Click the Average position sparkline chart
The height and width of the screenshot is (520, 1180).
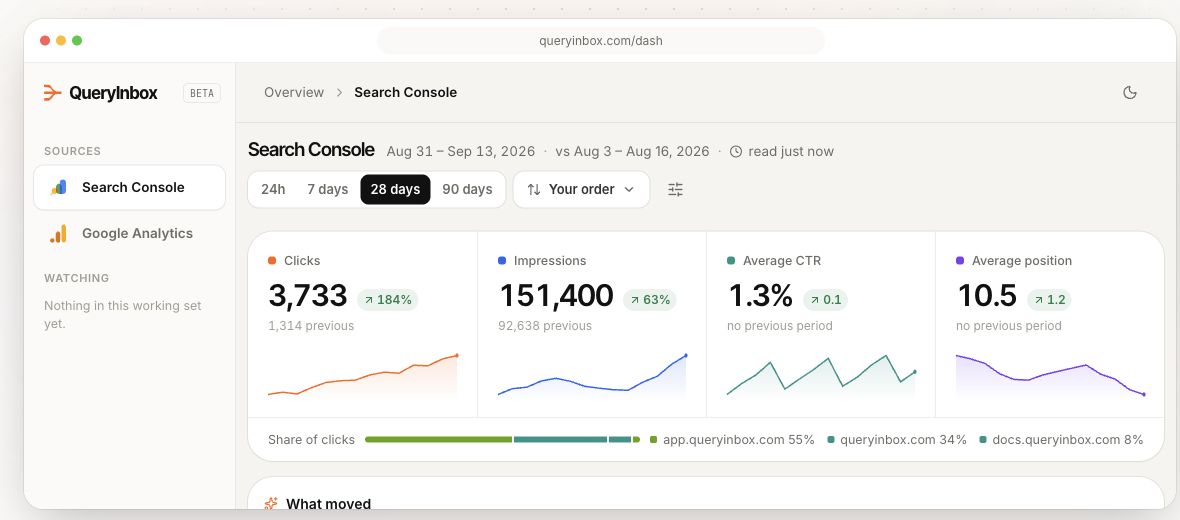click(x=1050, y=374)
